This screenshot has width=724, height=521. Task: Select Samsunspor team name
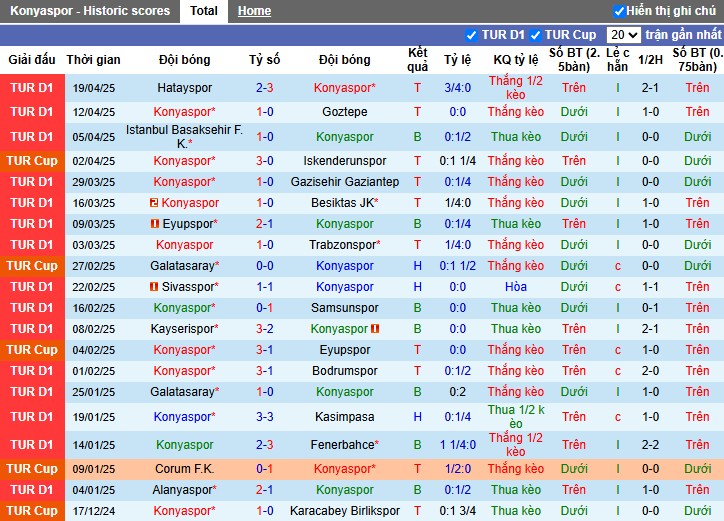[x=345, y=308]
